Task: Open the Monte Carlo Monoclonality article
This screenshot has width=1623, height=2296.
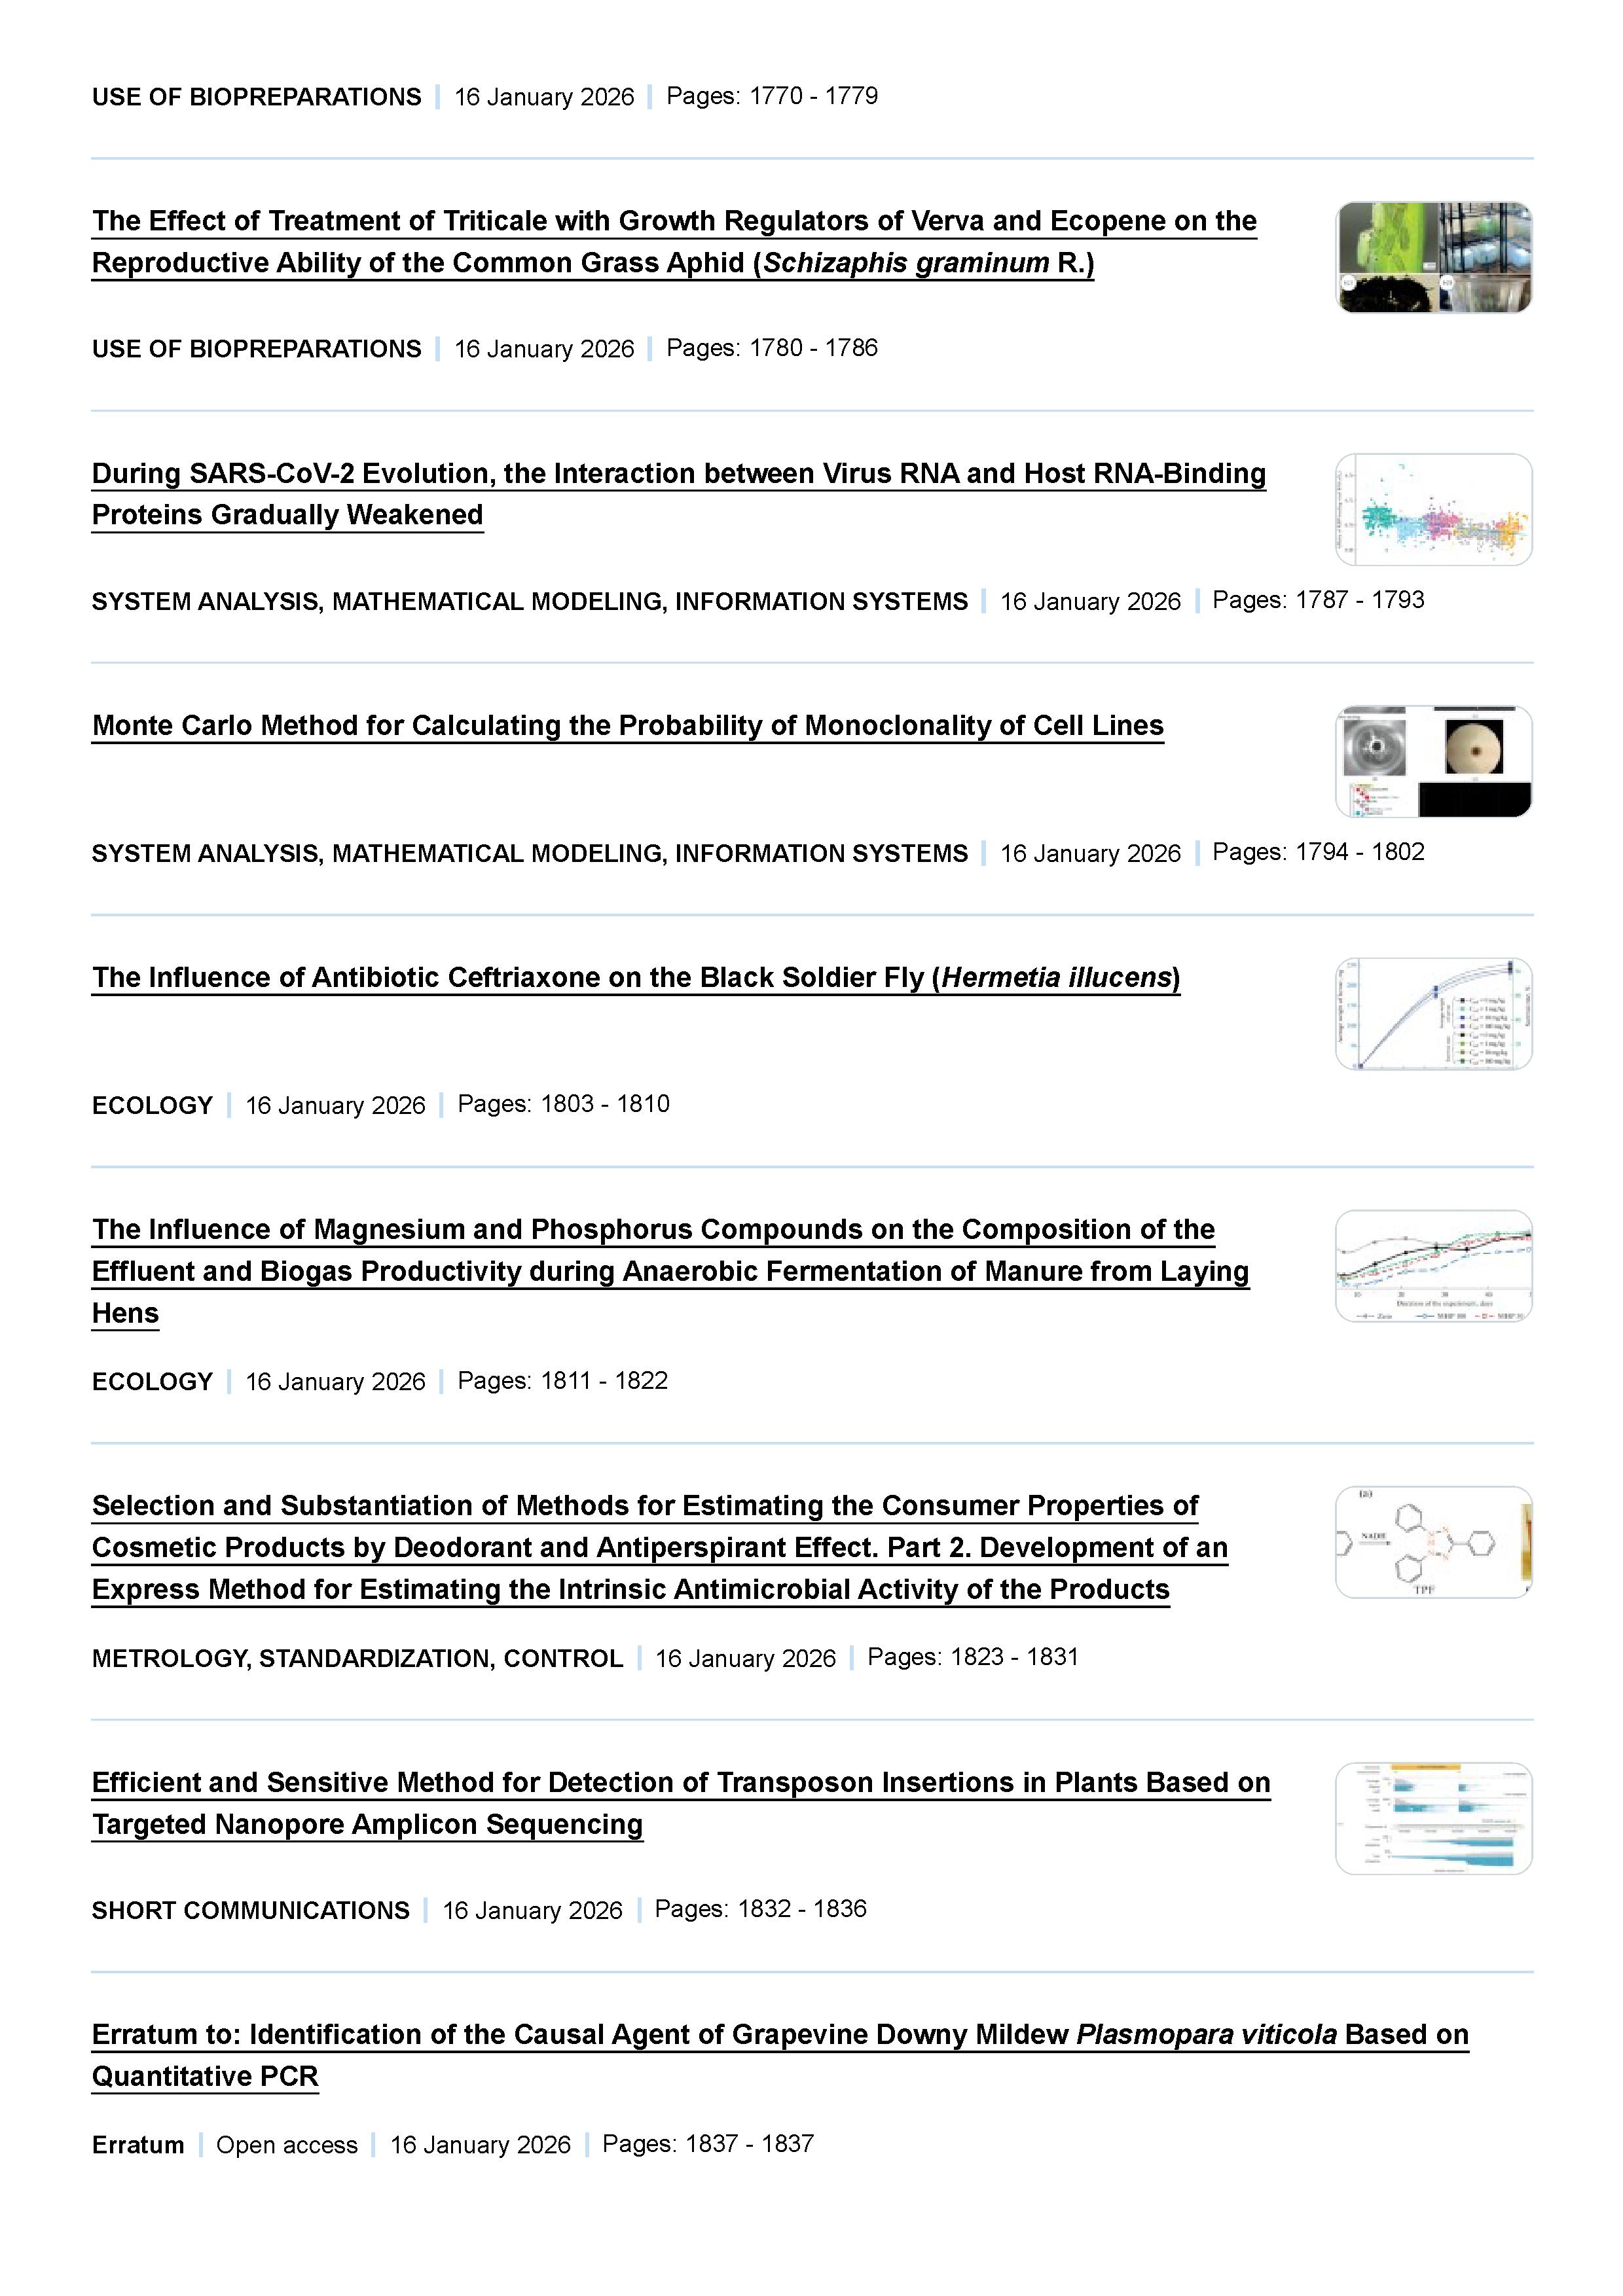Action: [627, 725]
